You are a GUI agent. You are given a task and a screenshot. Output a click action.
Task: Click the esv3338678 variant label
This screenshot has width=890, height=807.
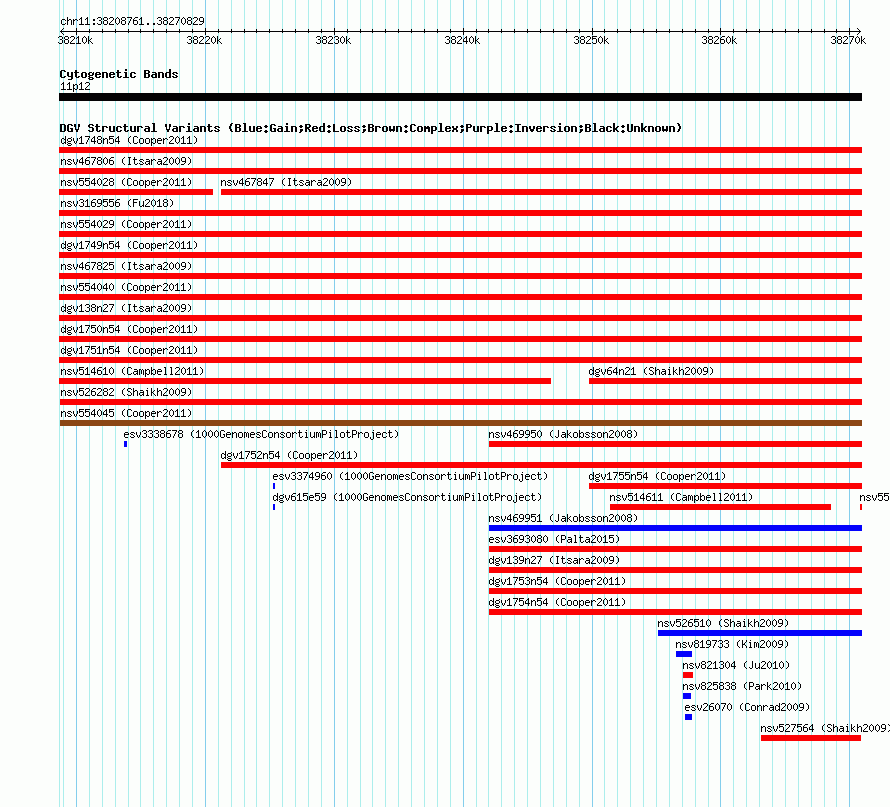[x=261, y=434]
